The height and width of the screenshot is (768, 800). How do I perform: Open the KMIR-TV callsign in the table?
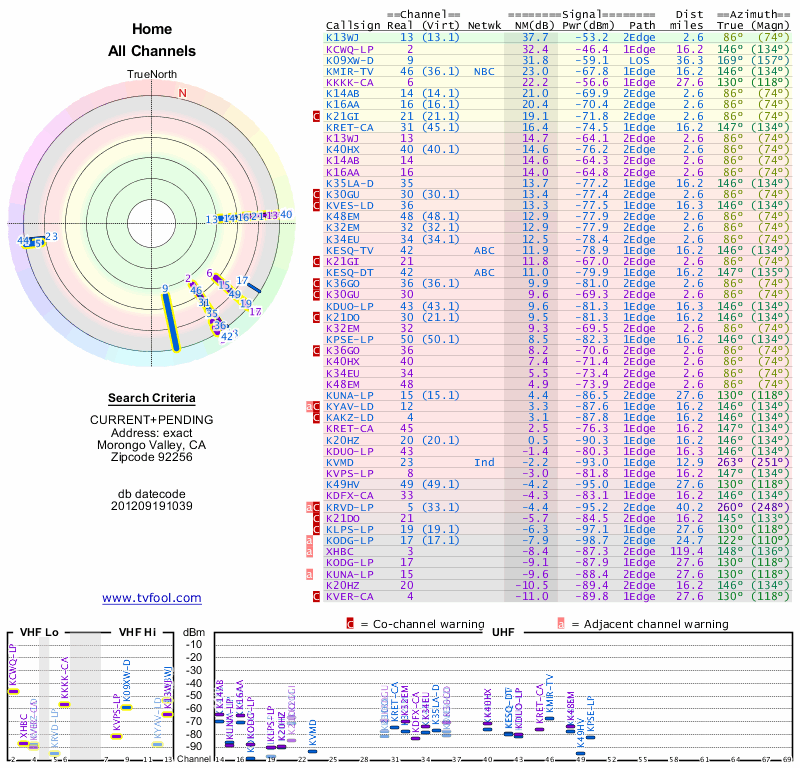click(349, 71)
